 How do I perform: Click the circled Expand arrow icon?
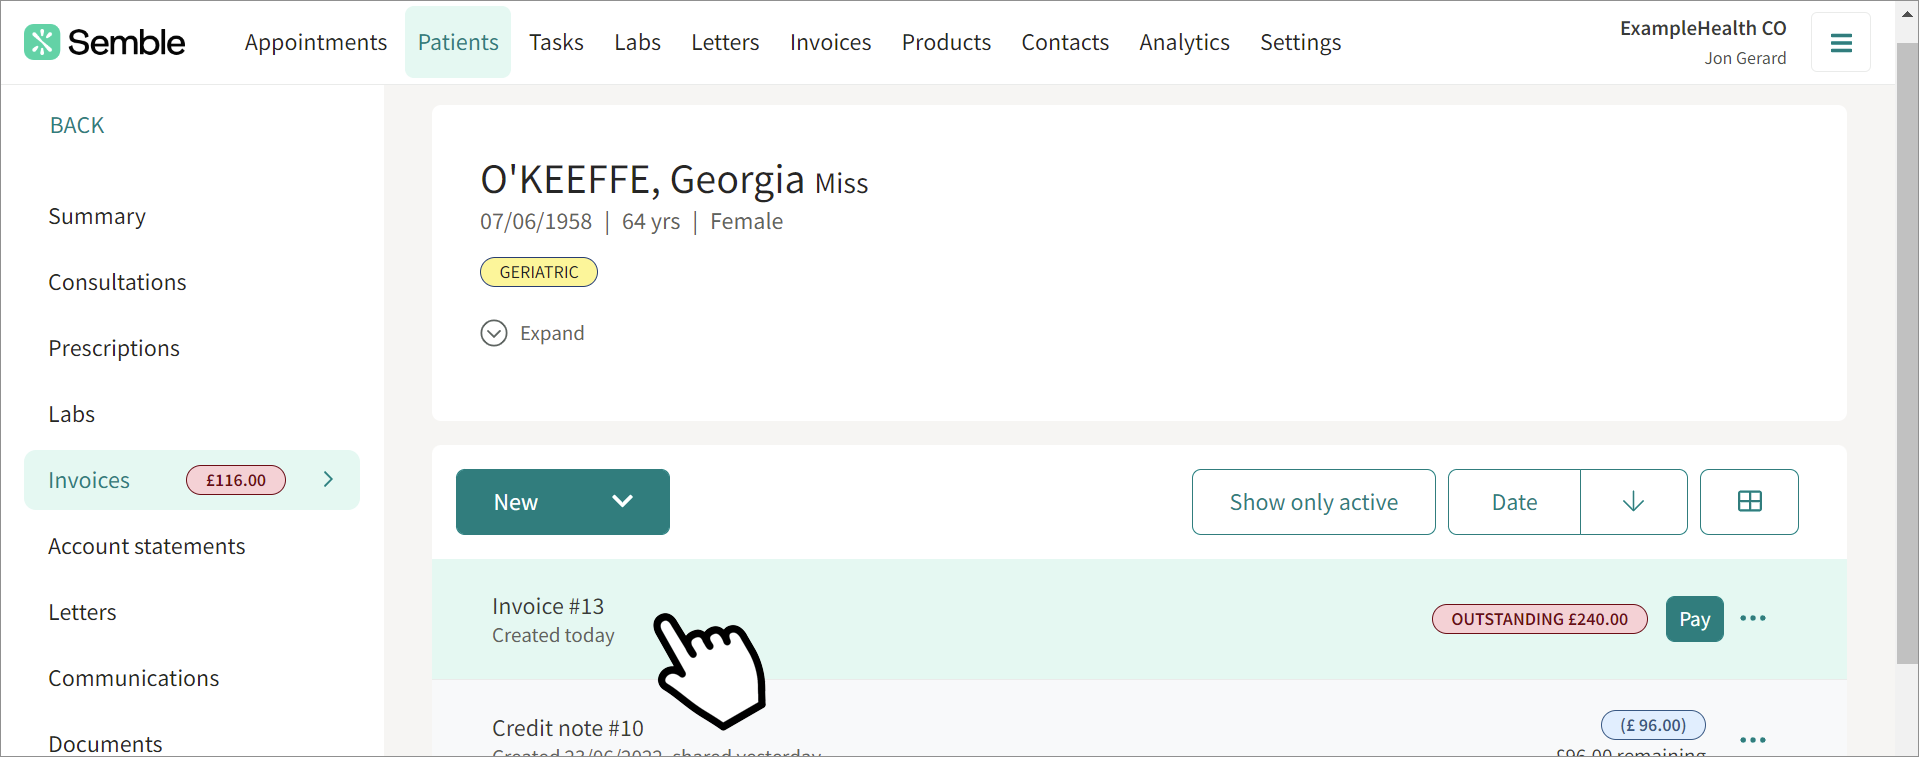click(x=494, y=333)
